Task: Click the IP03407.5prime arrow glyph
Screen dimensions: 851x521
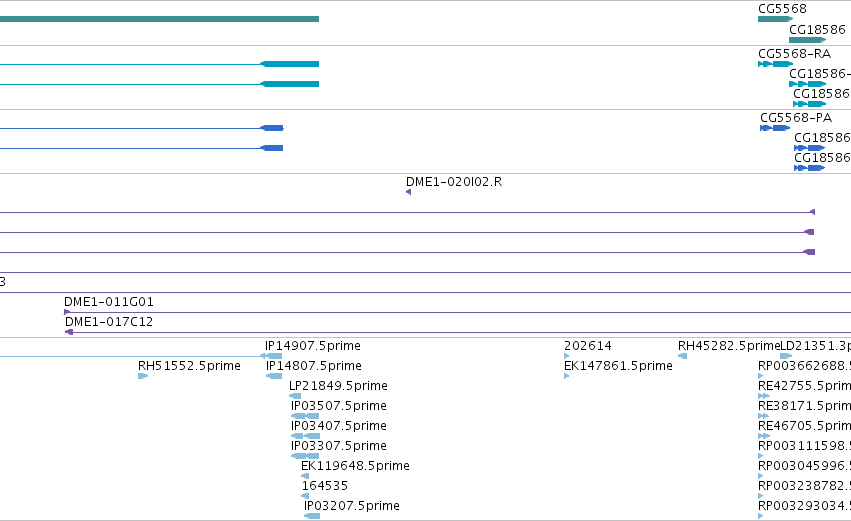Action: pyautogui.click(x=306, y=436)
